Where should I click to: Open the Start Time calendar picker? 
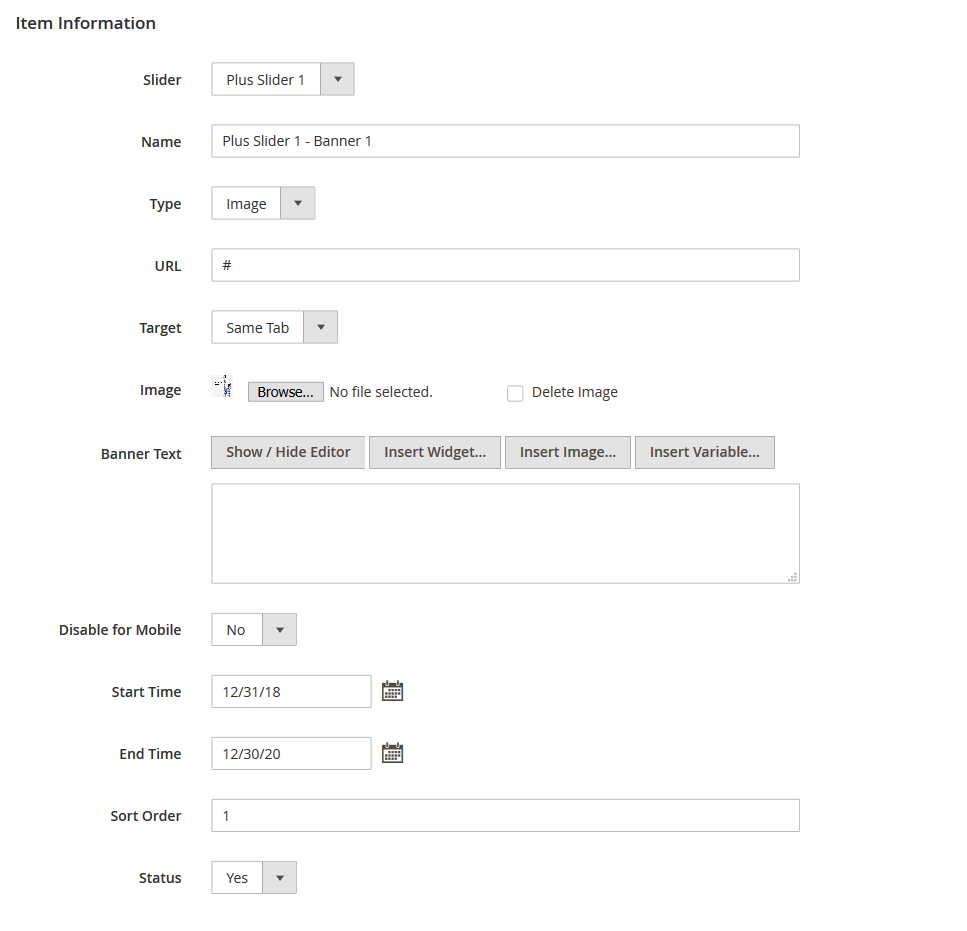(x=392, y=691)
